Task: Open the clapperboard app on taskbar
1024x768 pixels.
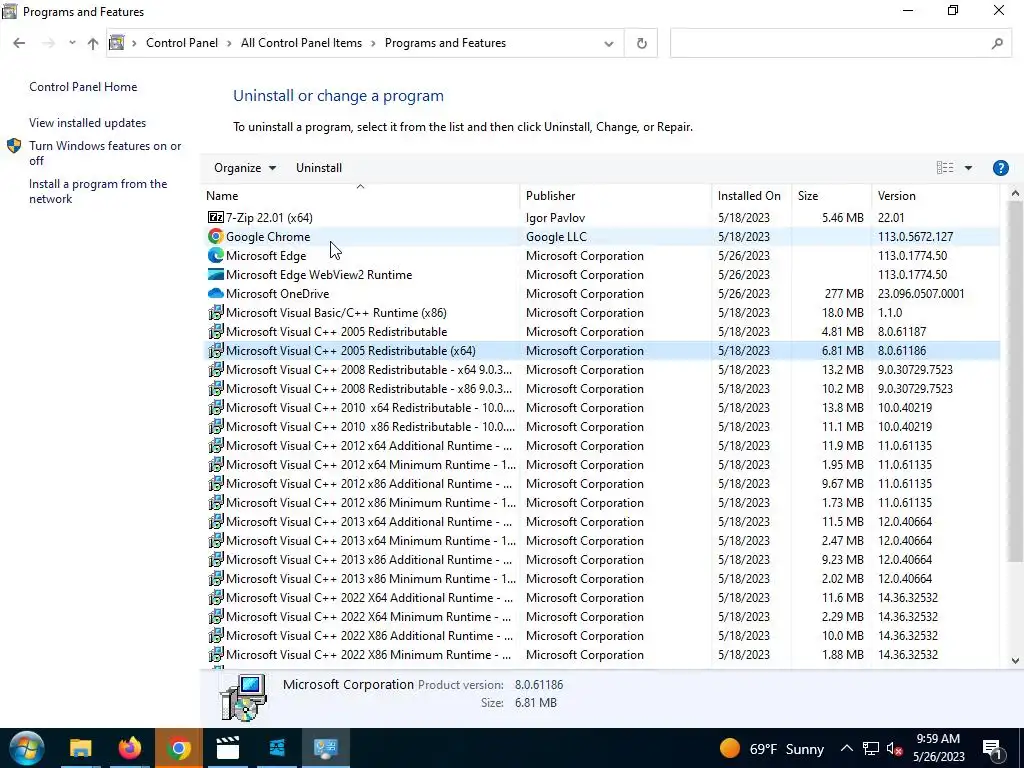Action: click(227, 748)
